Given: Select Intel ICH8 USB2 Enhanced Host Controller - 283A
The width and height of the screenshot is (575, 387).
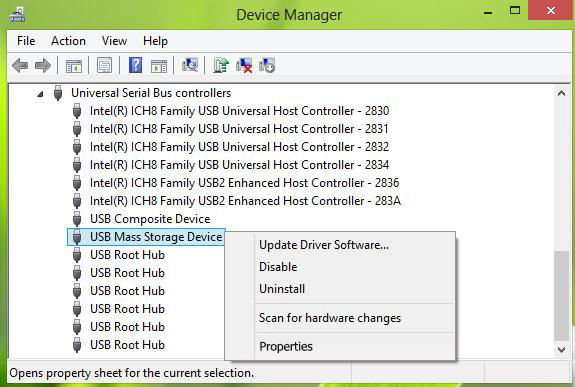Looking at the screenshot, I should (246, 201).
